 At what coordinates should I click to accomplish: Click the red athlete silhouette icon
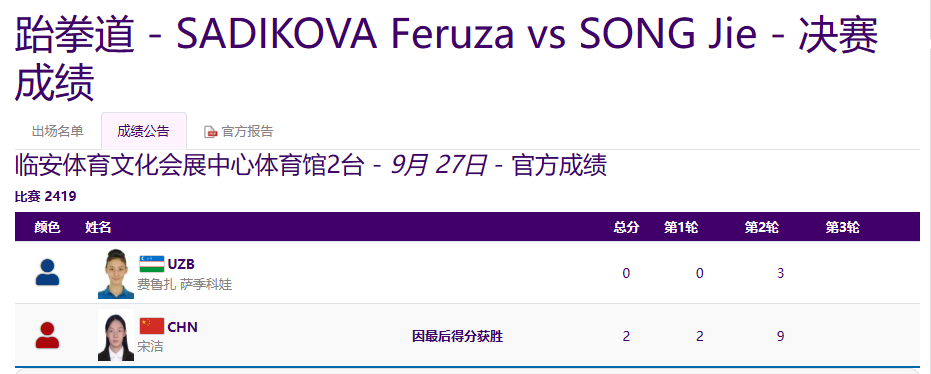48,335
